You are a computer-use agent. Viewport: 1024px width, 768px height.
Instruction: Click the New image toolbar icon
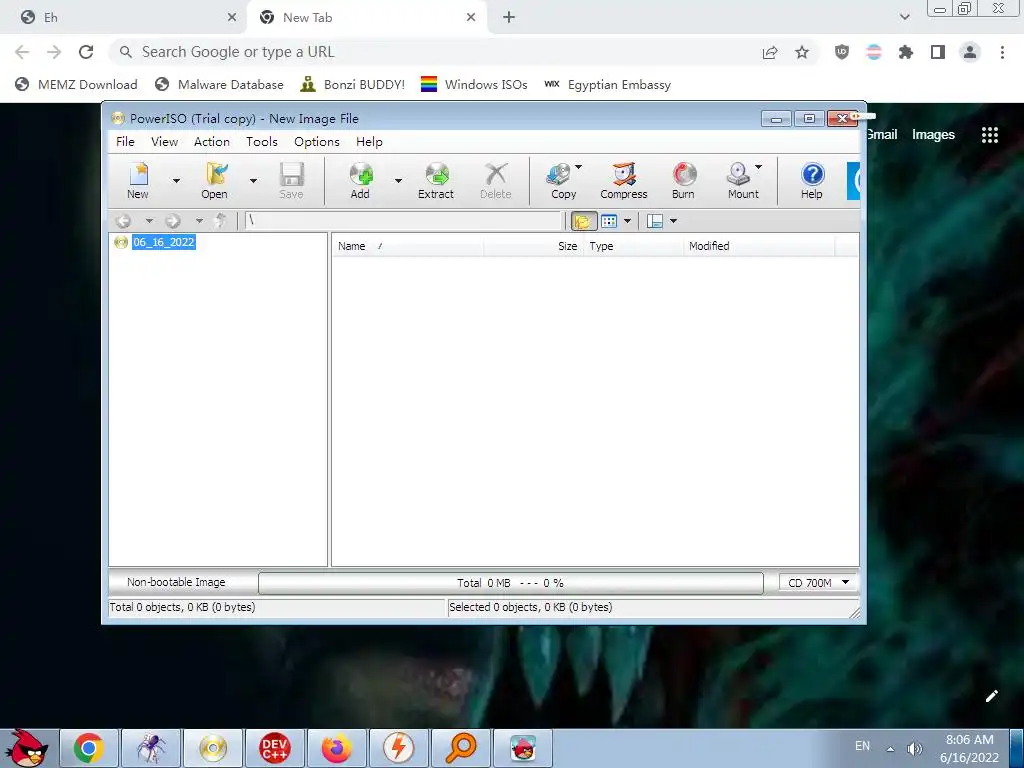click(x=138, y=180)
